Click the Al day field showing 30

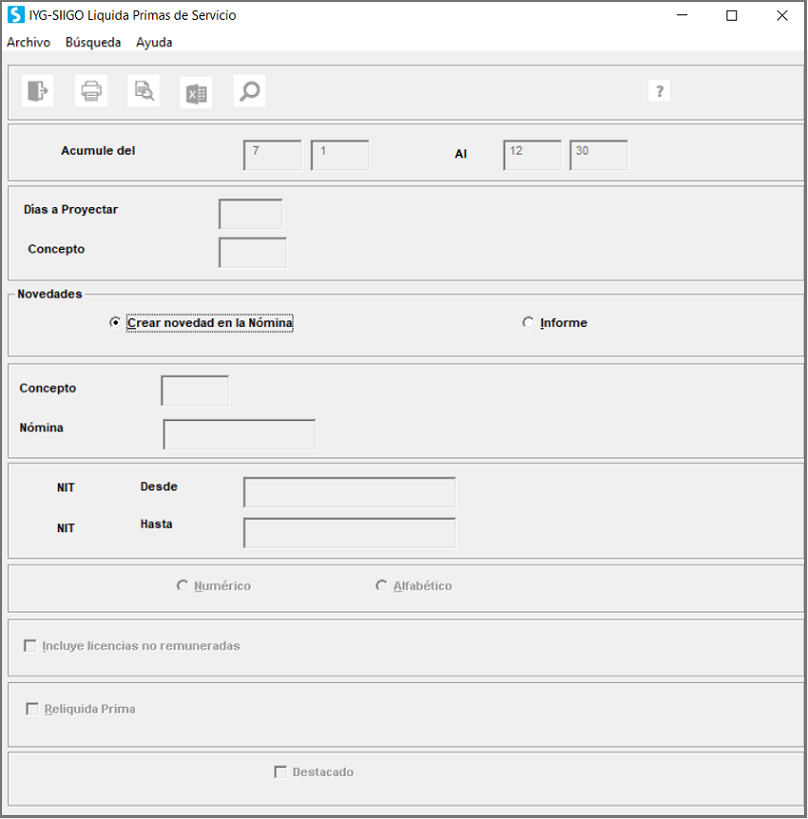(599, 155)
